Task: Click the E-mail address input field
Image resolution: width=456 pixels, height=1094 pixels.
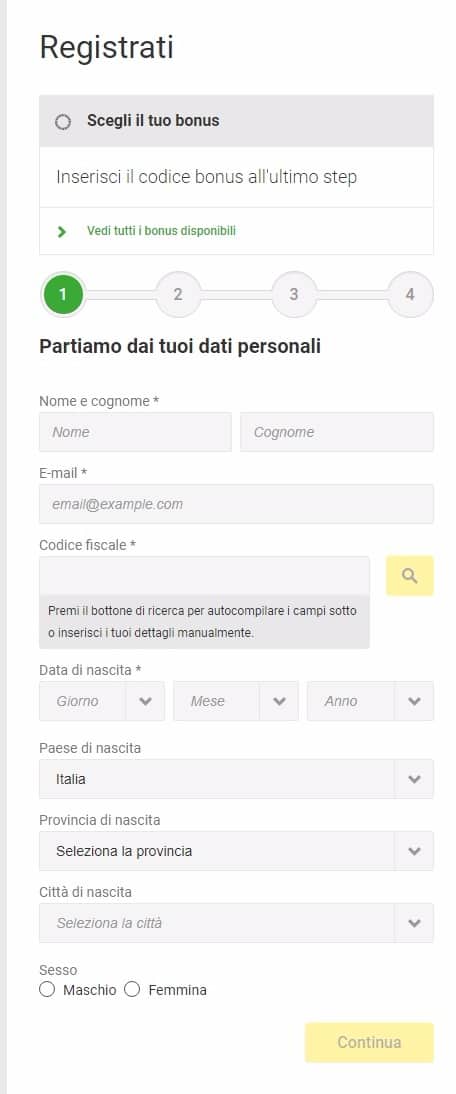Action: [x=236, y=504]
